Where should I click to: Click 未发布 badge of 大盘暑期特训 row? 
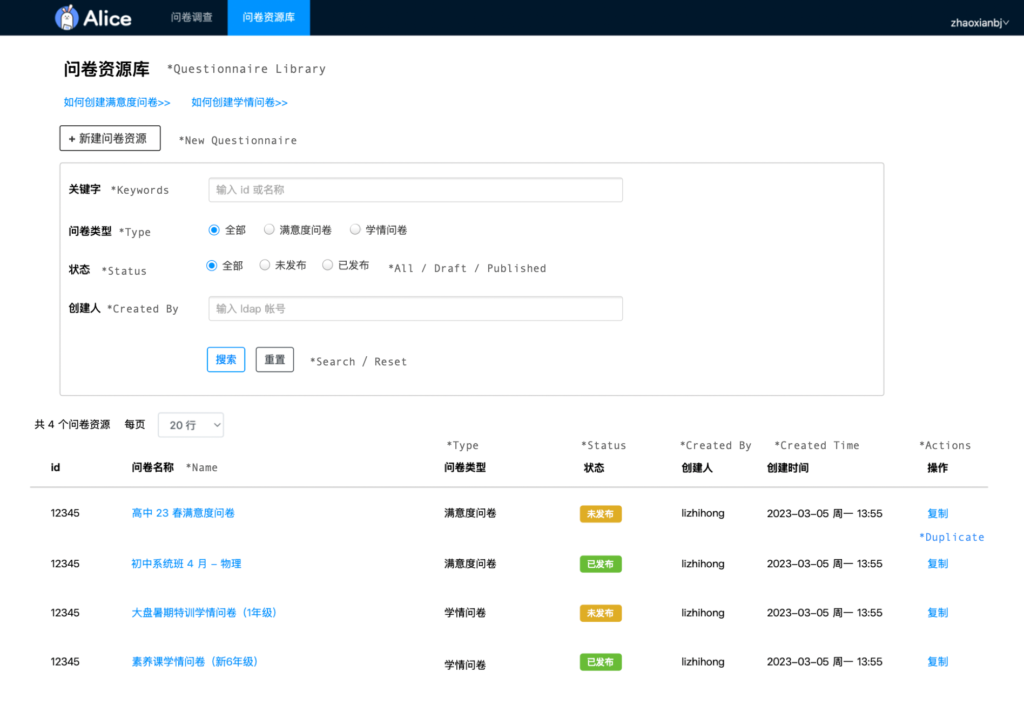point(600,613)
